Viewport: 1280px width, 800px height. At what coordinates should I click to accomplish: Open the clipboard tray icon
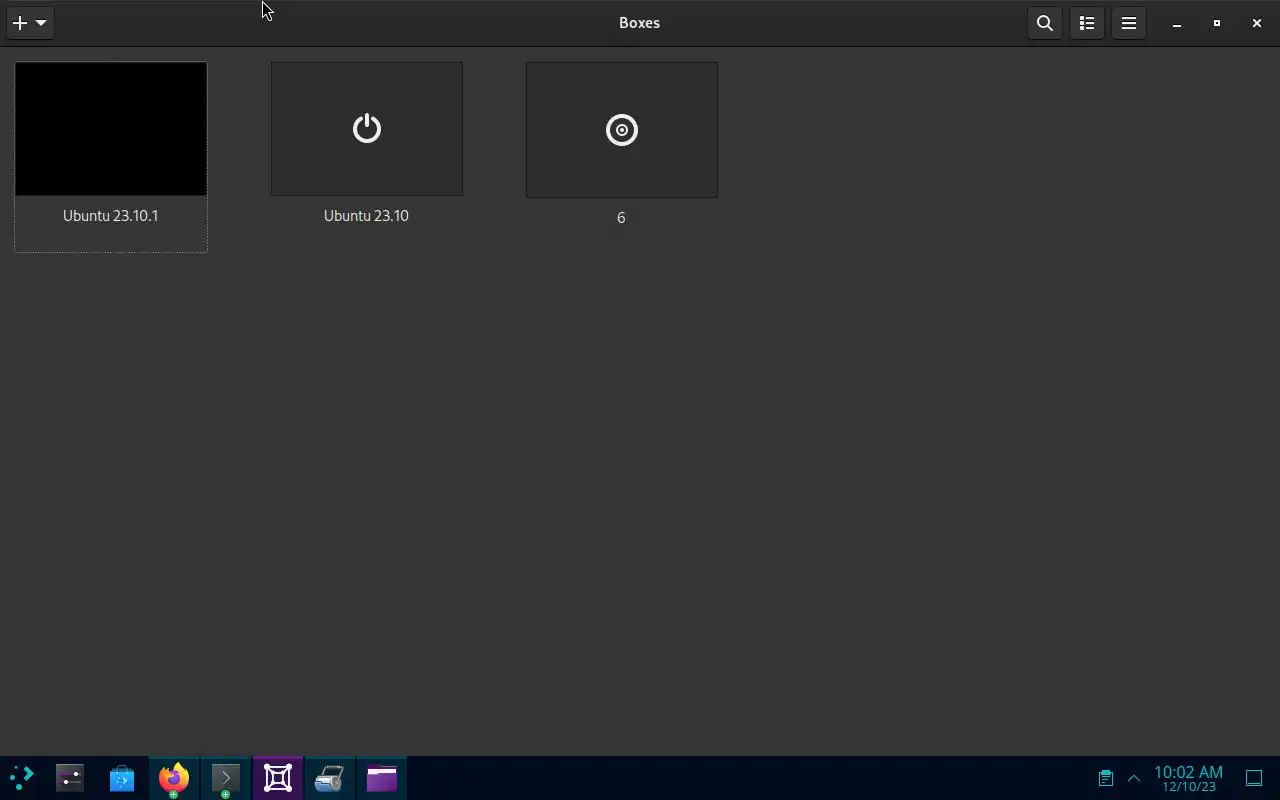coord(1106,778)
